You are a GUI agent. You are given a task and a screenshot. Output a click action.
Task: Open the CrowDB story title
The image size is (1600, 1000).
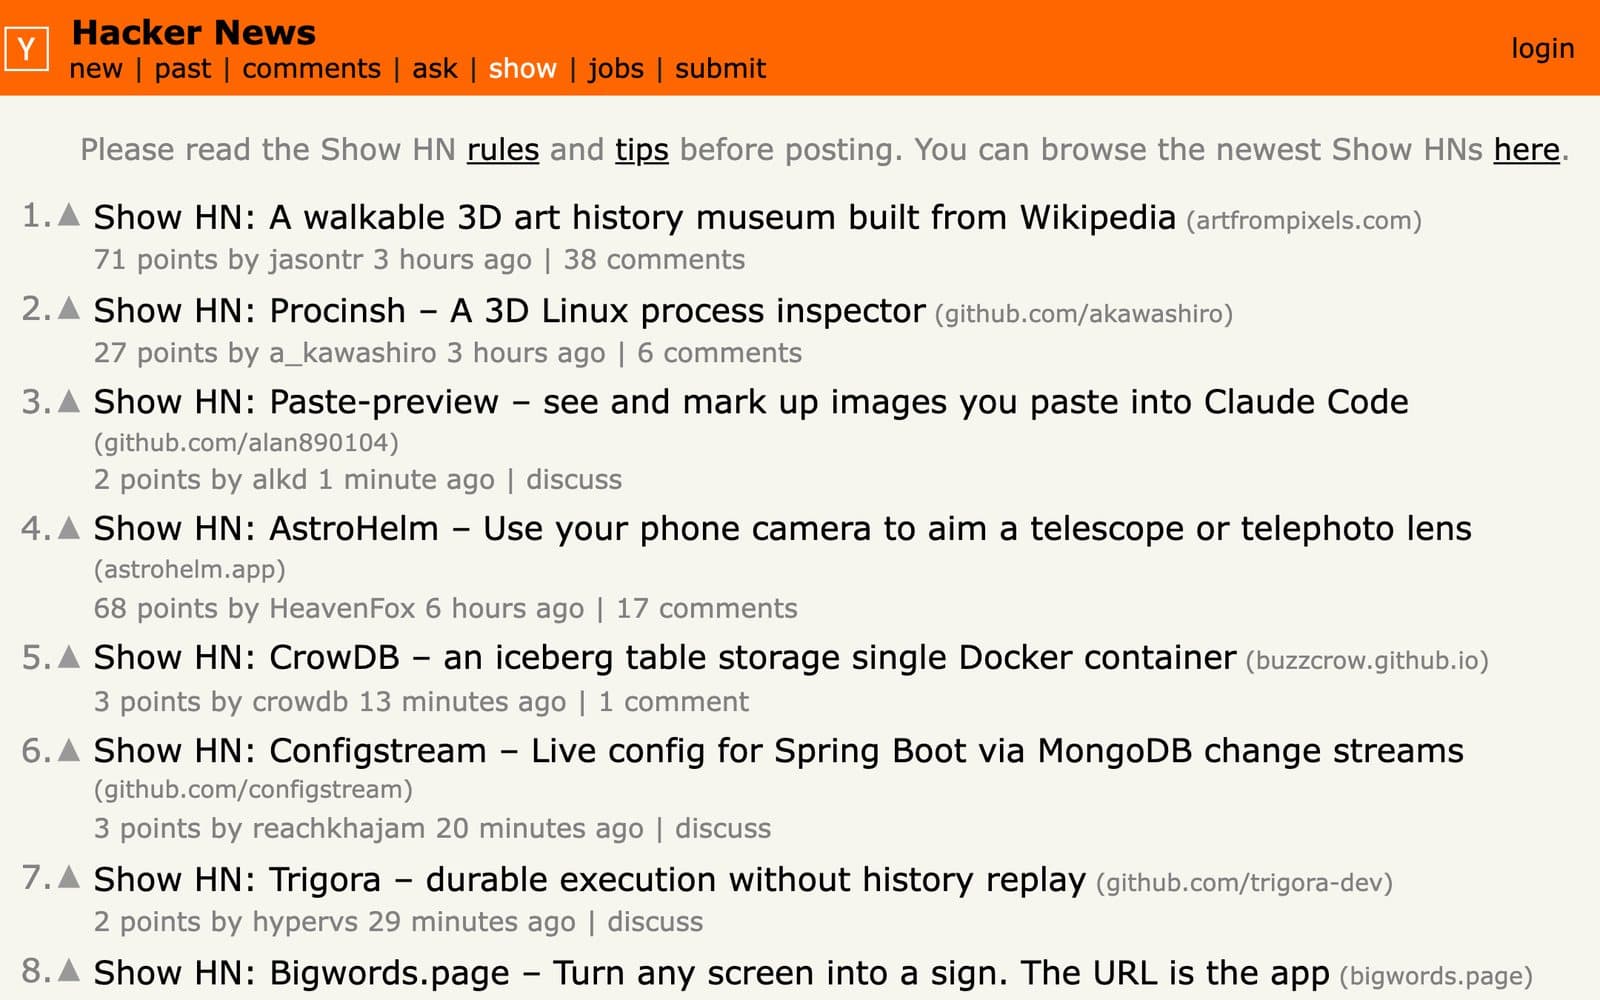click(664, 658)
